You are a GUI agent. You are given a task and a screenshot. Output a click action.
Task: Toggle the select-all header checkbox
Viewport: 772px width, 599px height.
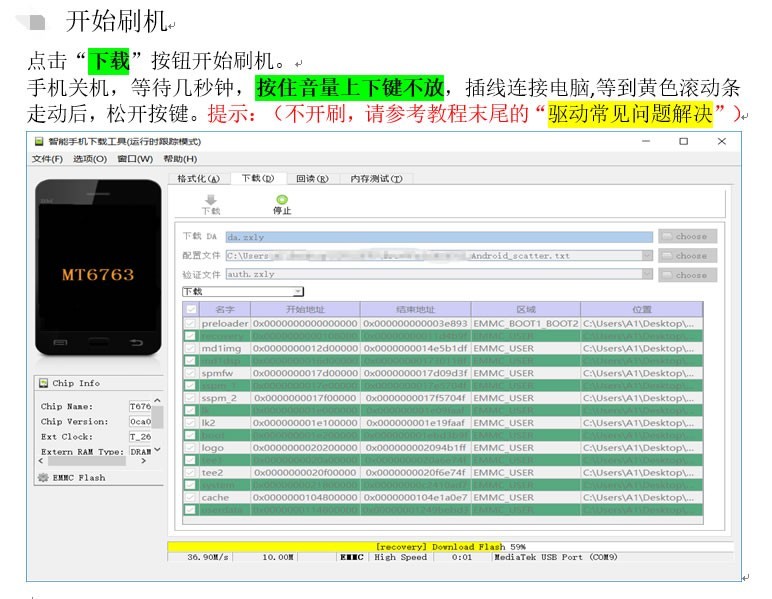coord(191,309)
